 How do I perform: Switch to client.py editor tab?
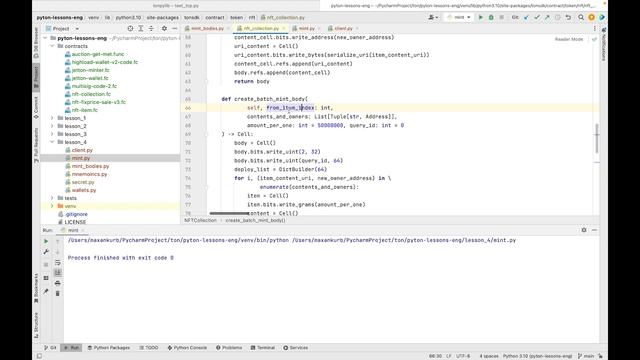tap(343, 29)
